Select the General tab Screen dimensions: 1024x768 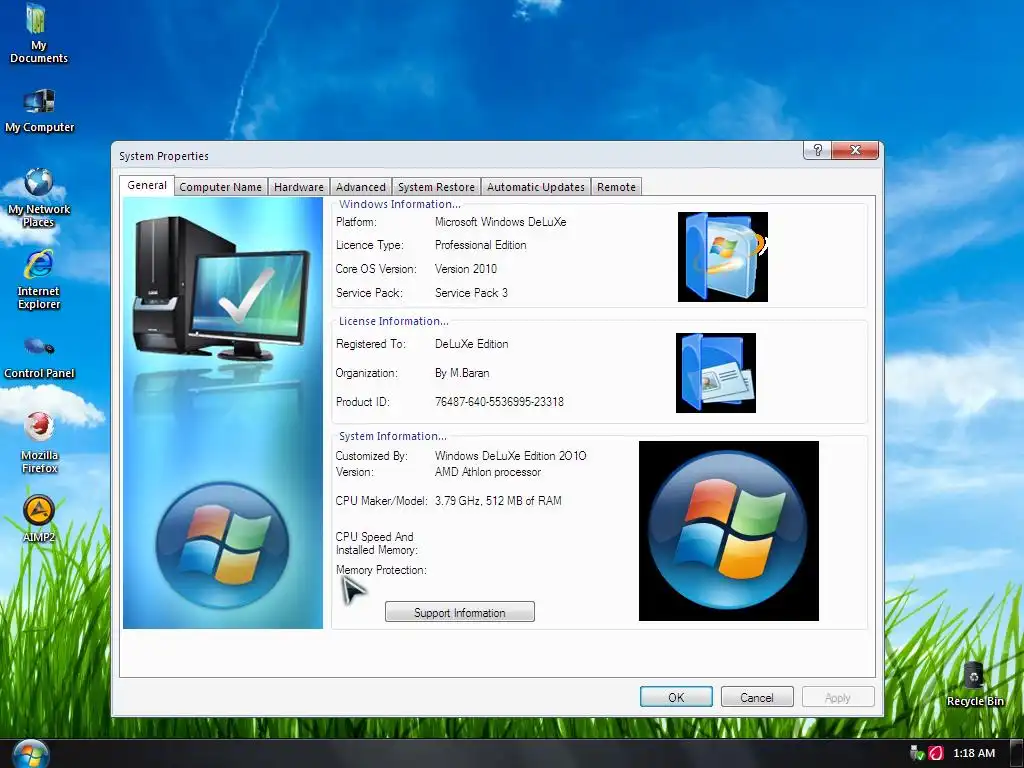[147, 185]
